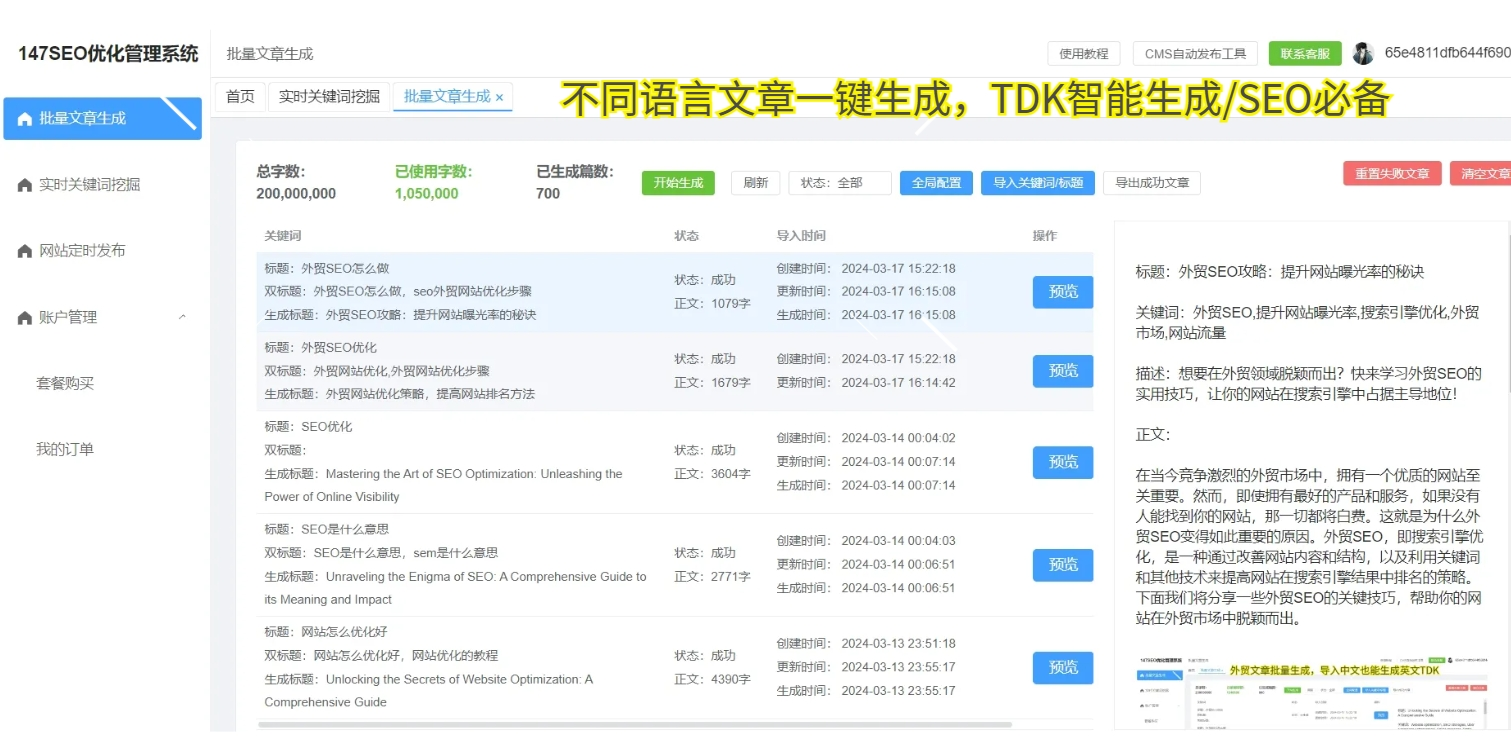Screen dimensions: 1511x736
Task: Click the 刷新 button to refresh
Action: tap(755, 183)
